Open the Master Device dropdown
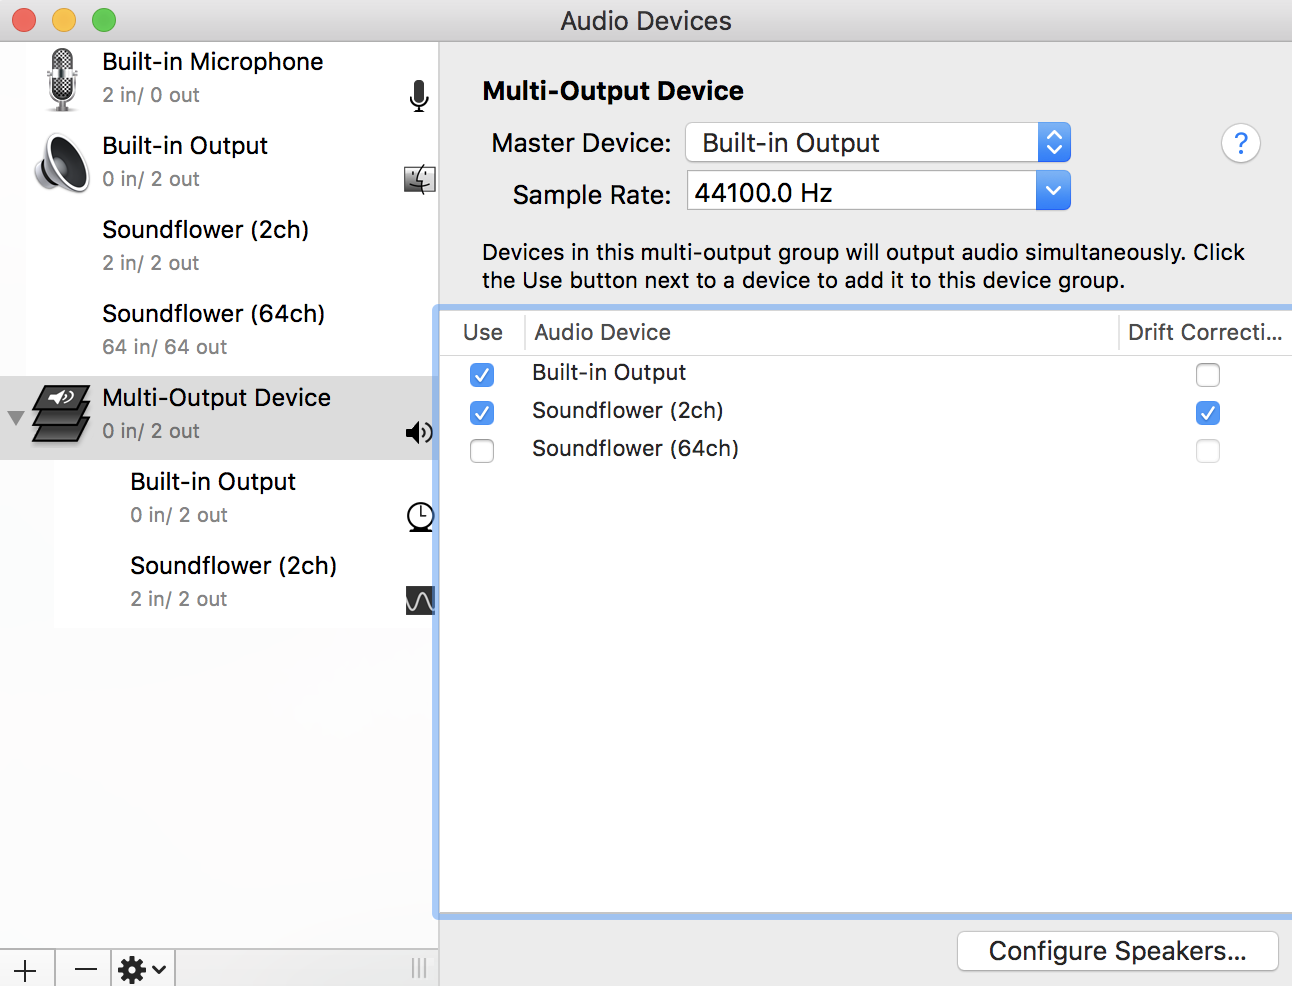This screenshot has width=1292, height=986. [x=877, y=143]
